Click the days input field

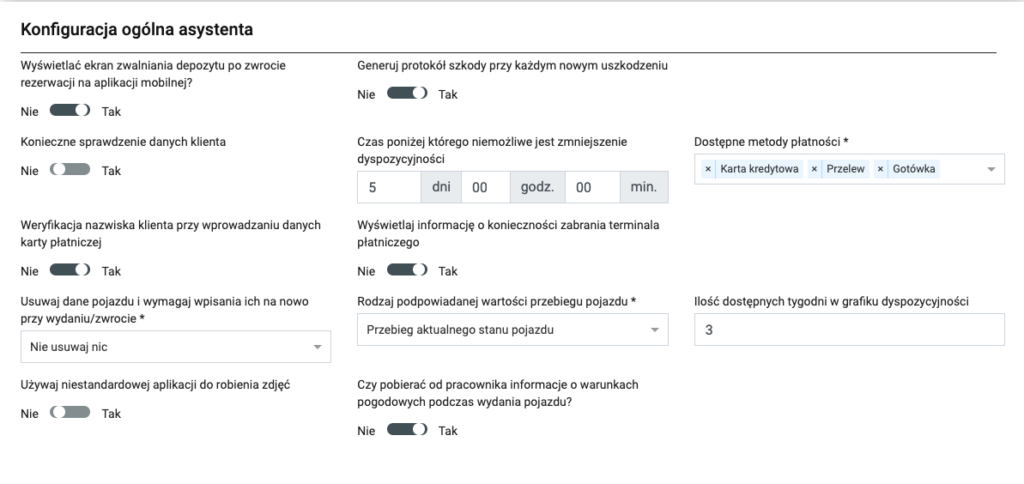pyautogui.click(x=388, y=187)
